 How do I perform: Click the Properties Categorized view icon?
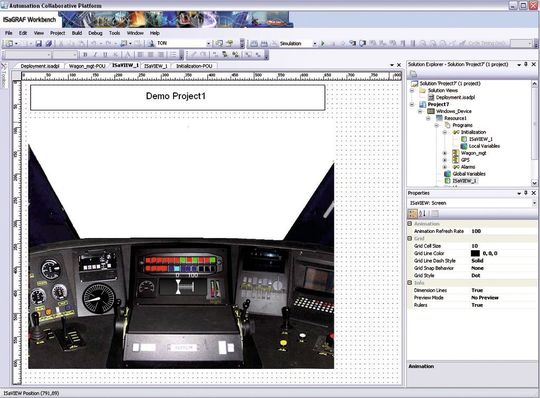point(412,213)
